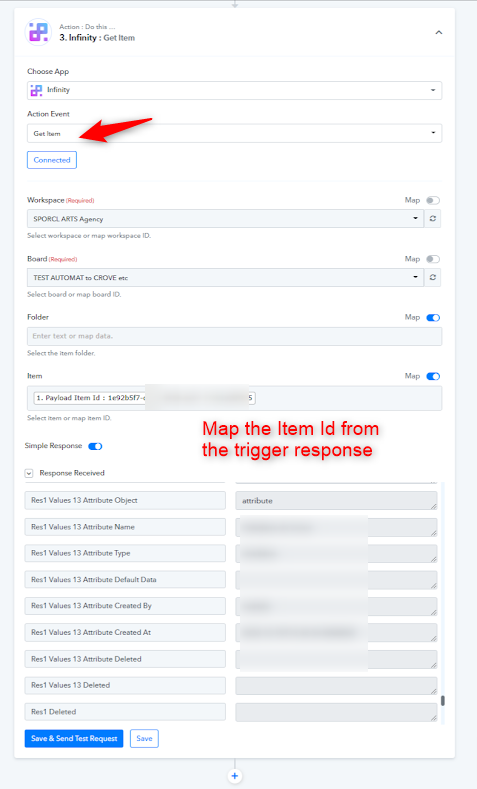The height and width of the screenshot is (789, 477).
Task: Click the response list scrollbar thumb
Action: pos(443,700)
